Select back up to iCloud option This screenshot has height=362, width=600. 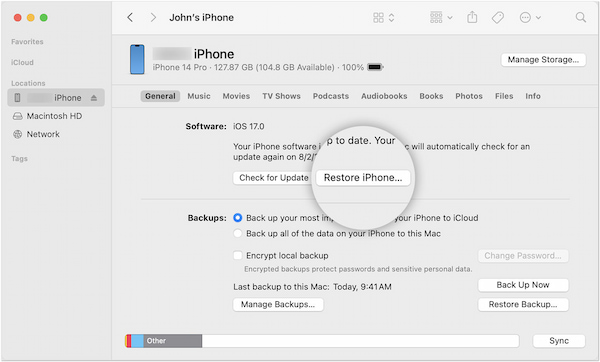coord(238,218)
